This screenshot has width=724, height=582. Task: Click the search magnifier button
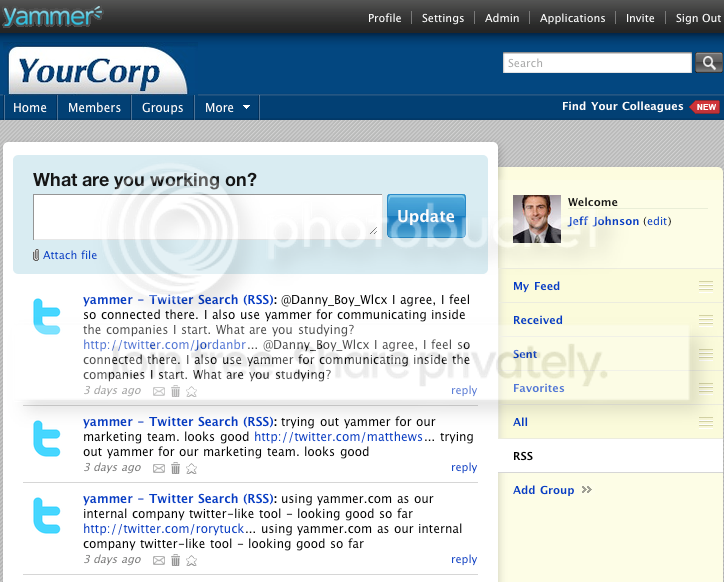[x=709, y=63]
